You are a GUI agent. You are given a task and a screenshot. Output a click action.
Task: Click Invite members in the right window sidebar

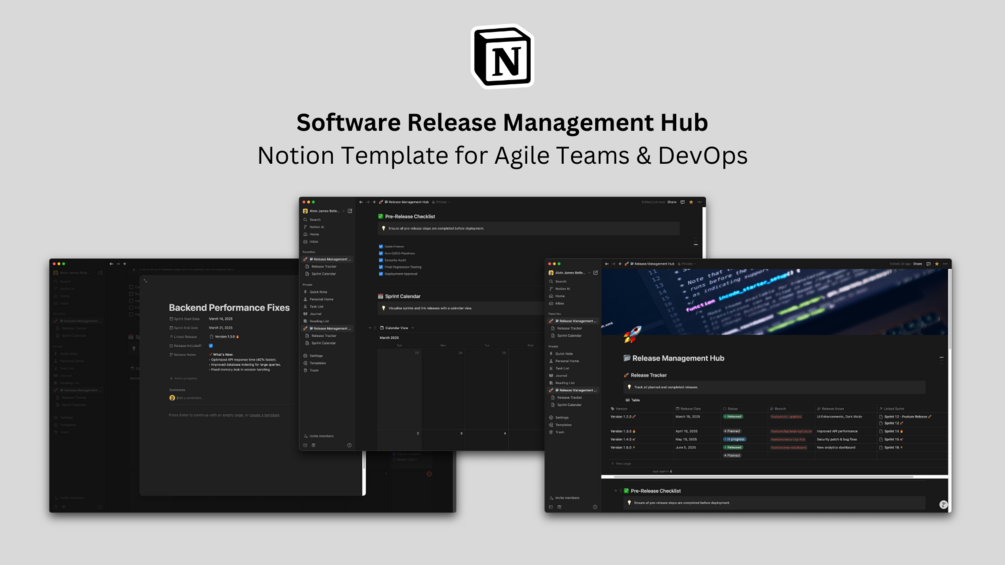click(x=565, y=498)
